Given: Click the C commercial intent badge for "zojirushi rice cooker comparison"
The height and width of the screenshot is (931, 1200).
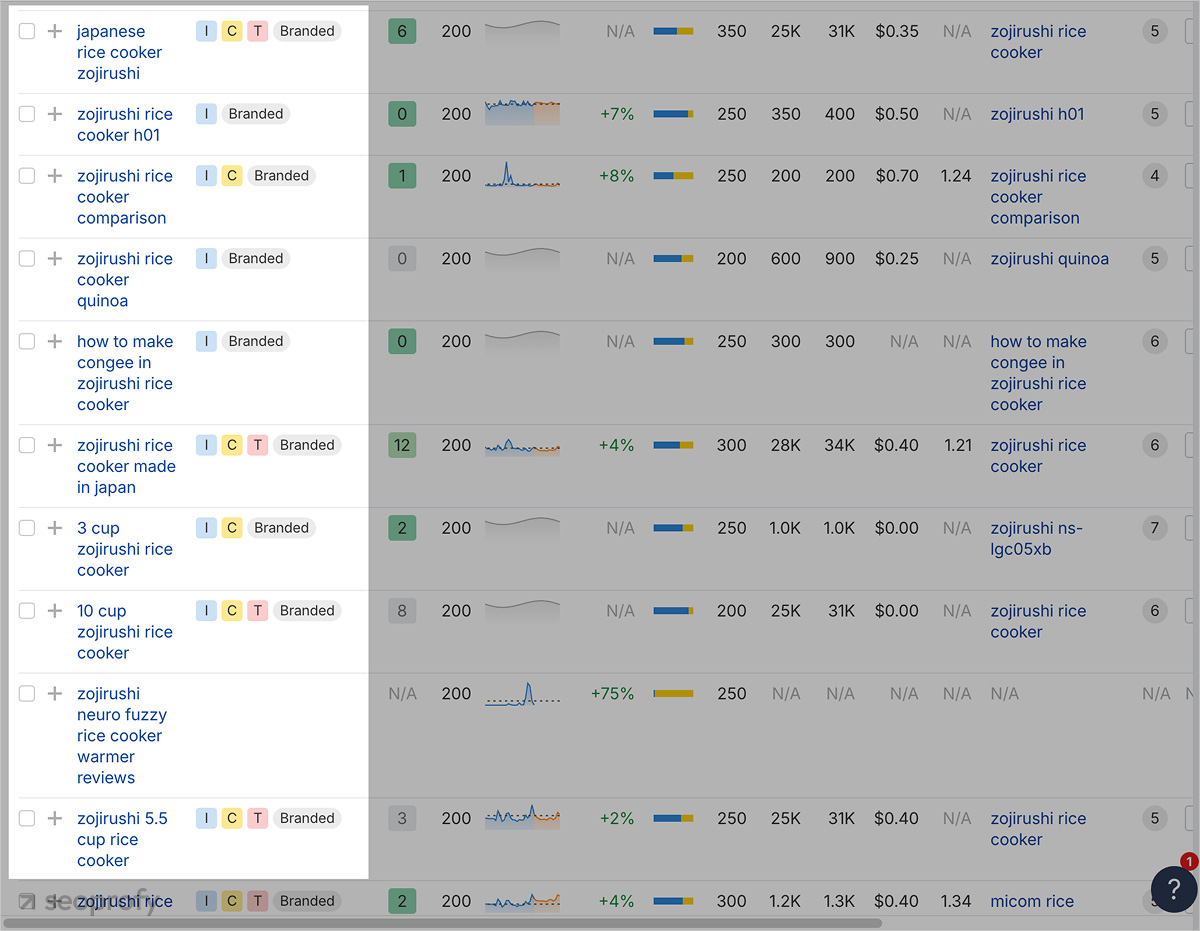Looking at the screenshot, I should 232,175.
